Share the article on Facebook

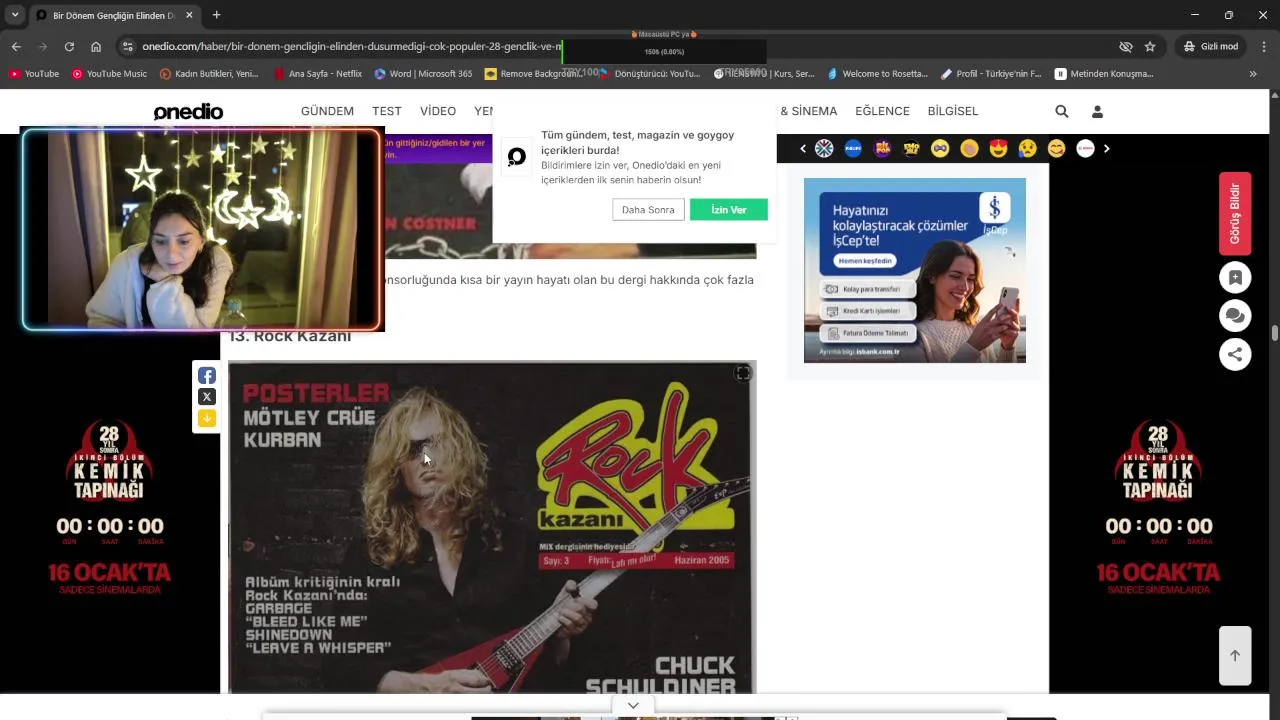pos(207,376)
